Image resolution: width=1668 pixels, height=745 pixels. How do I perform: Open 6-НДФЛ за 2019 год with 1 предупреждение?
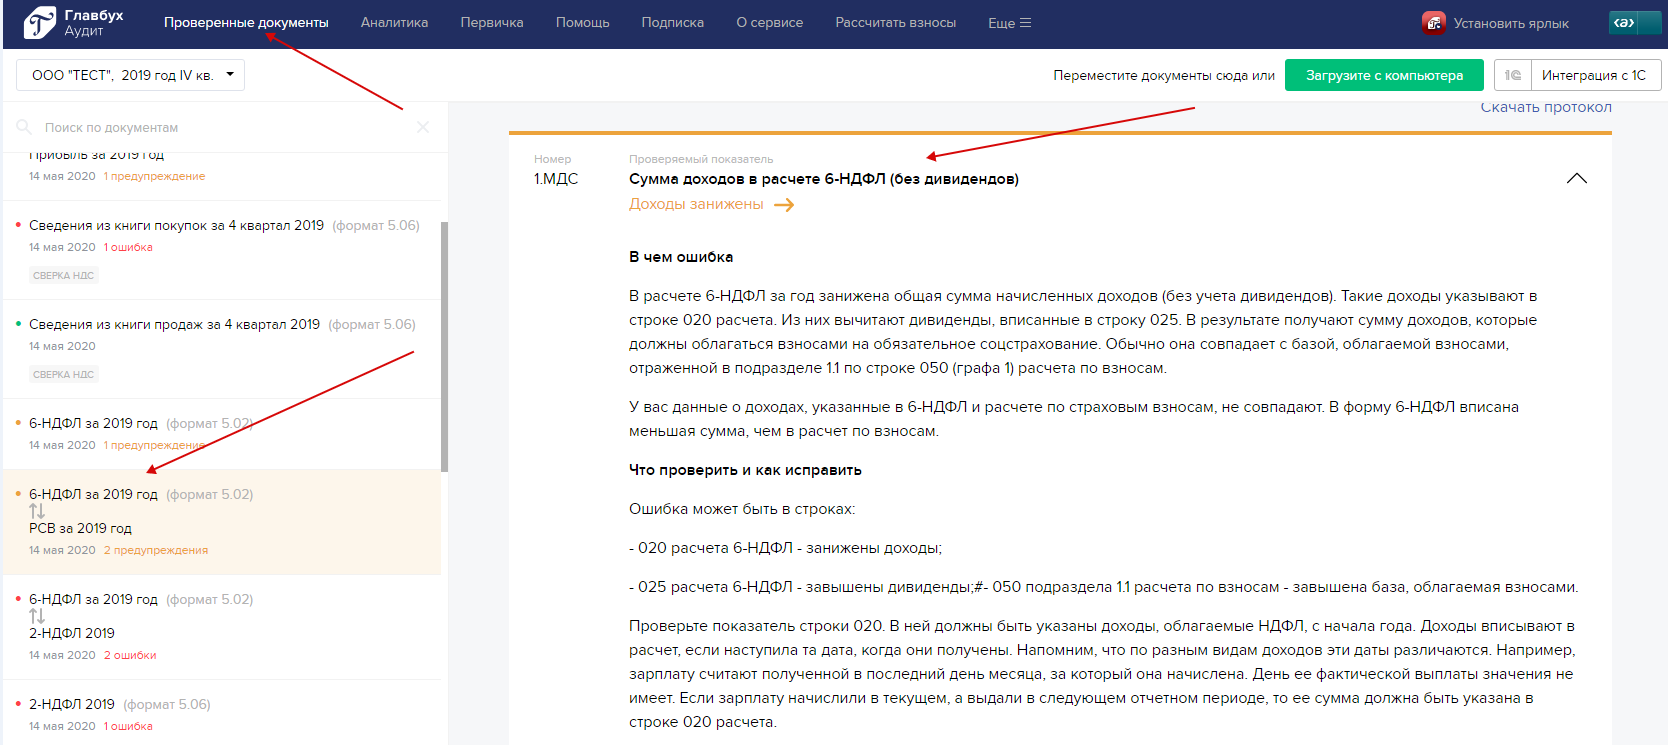(x=222, y=434)
